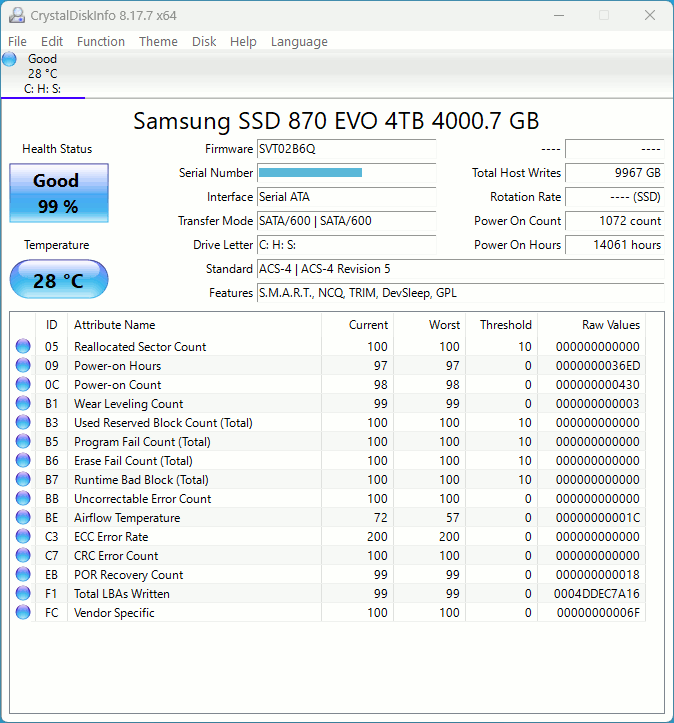Viewport: 674px width, 723px height.
Task: Click status orb for Program Fail Count
Action: [x=23, y=441]
